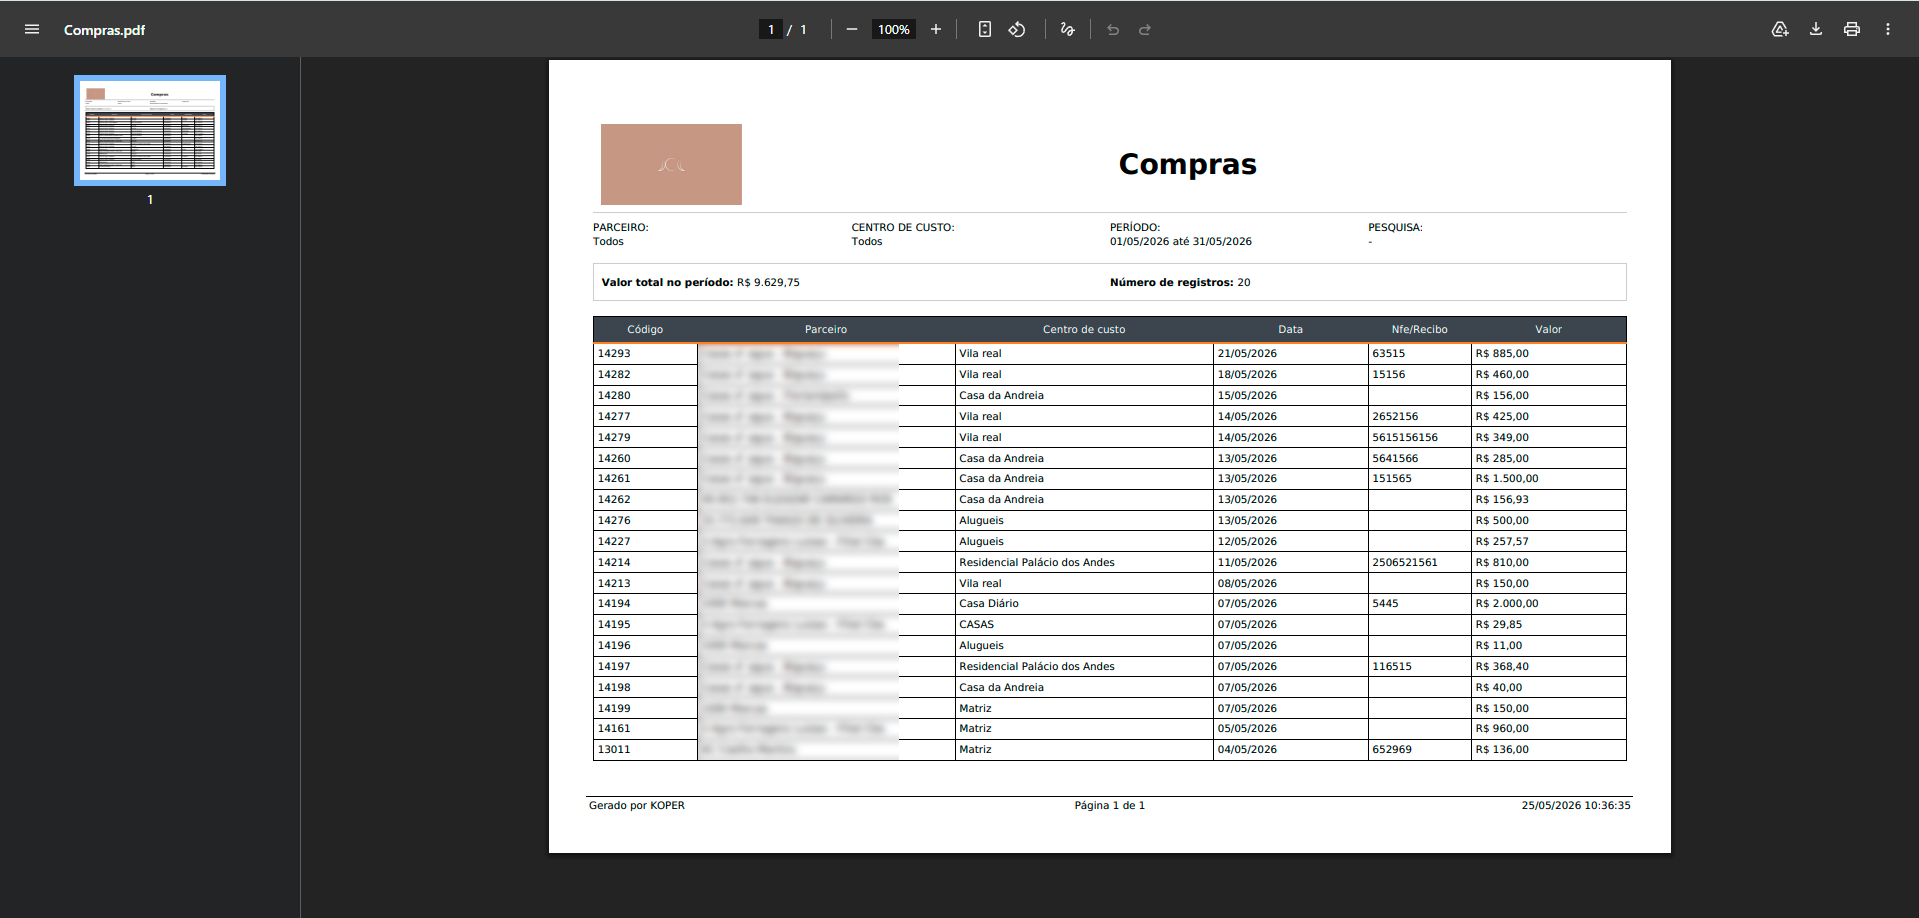Click value R$ 1.500,00
The height and width of the screenshot is (918, 1919).
[x=1507, y=479]
